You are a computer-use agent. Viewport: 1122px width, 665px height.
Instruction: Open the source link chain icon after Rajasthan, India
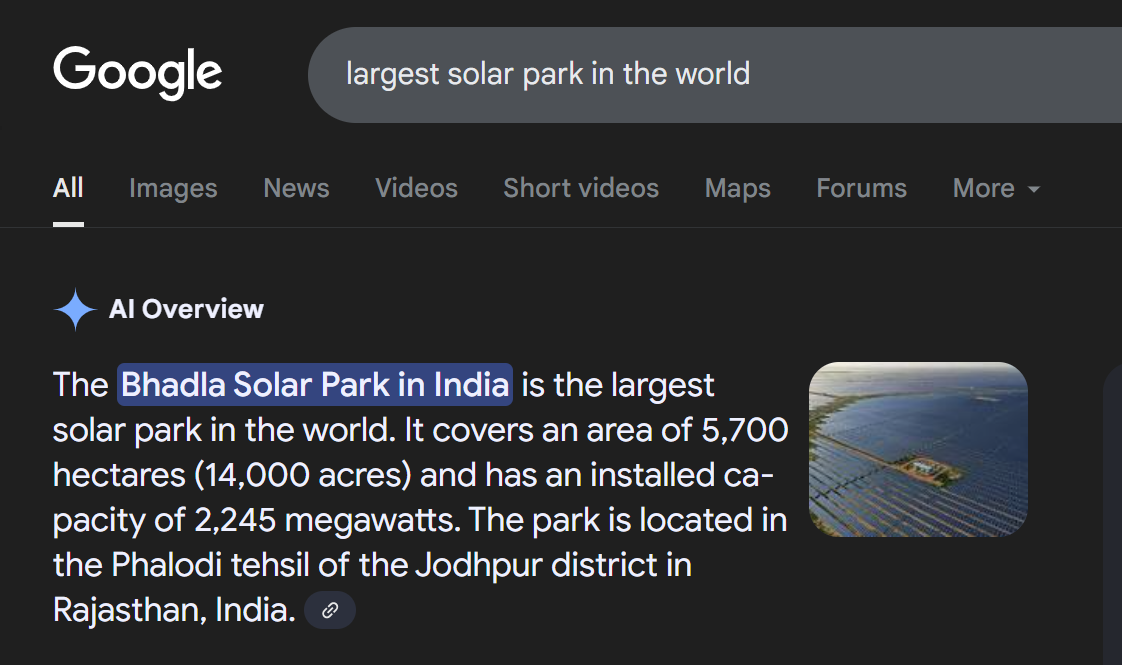click(x=330, y=610)
